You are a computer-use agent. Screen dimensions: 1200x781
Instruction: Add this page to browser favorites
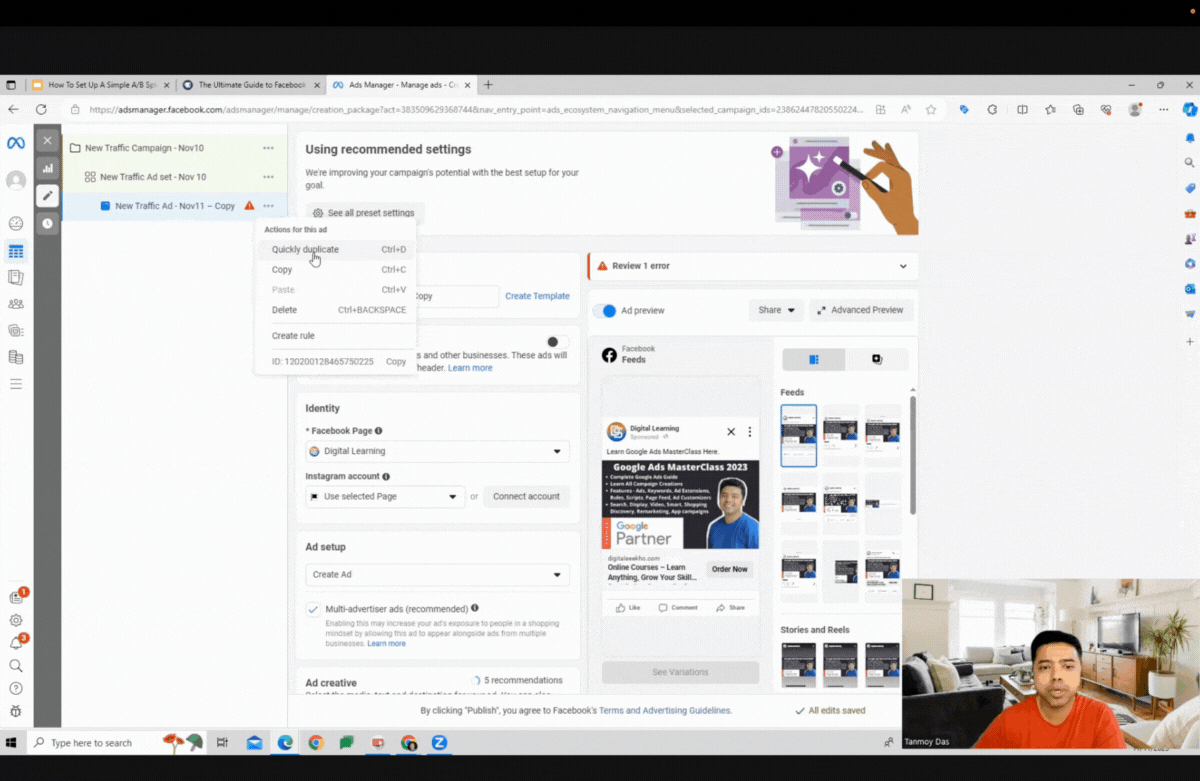931,110
